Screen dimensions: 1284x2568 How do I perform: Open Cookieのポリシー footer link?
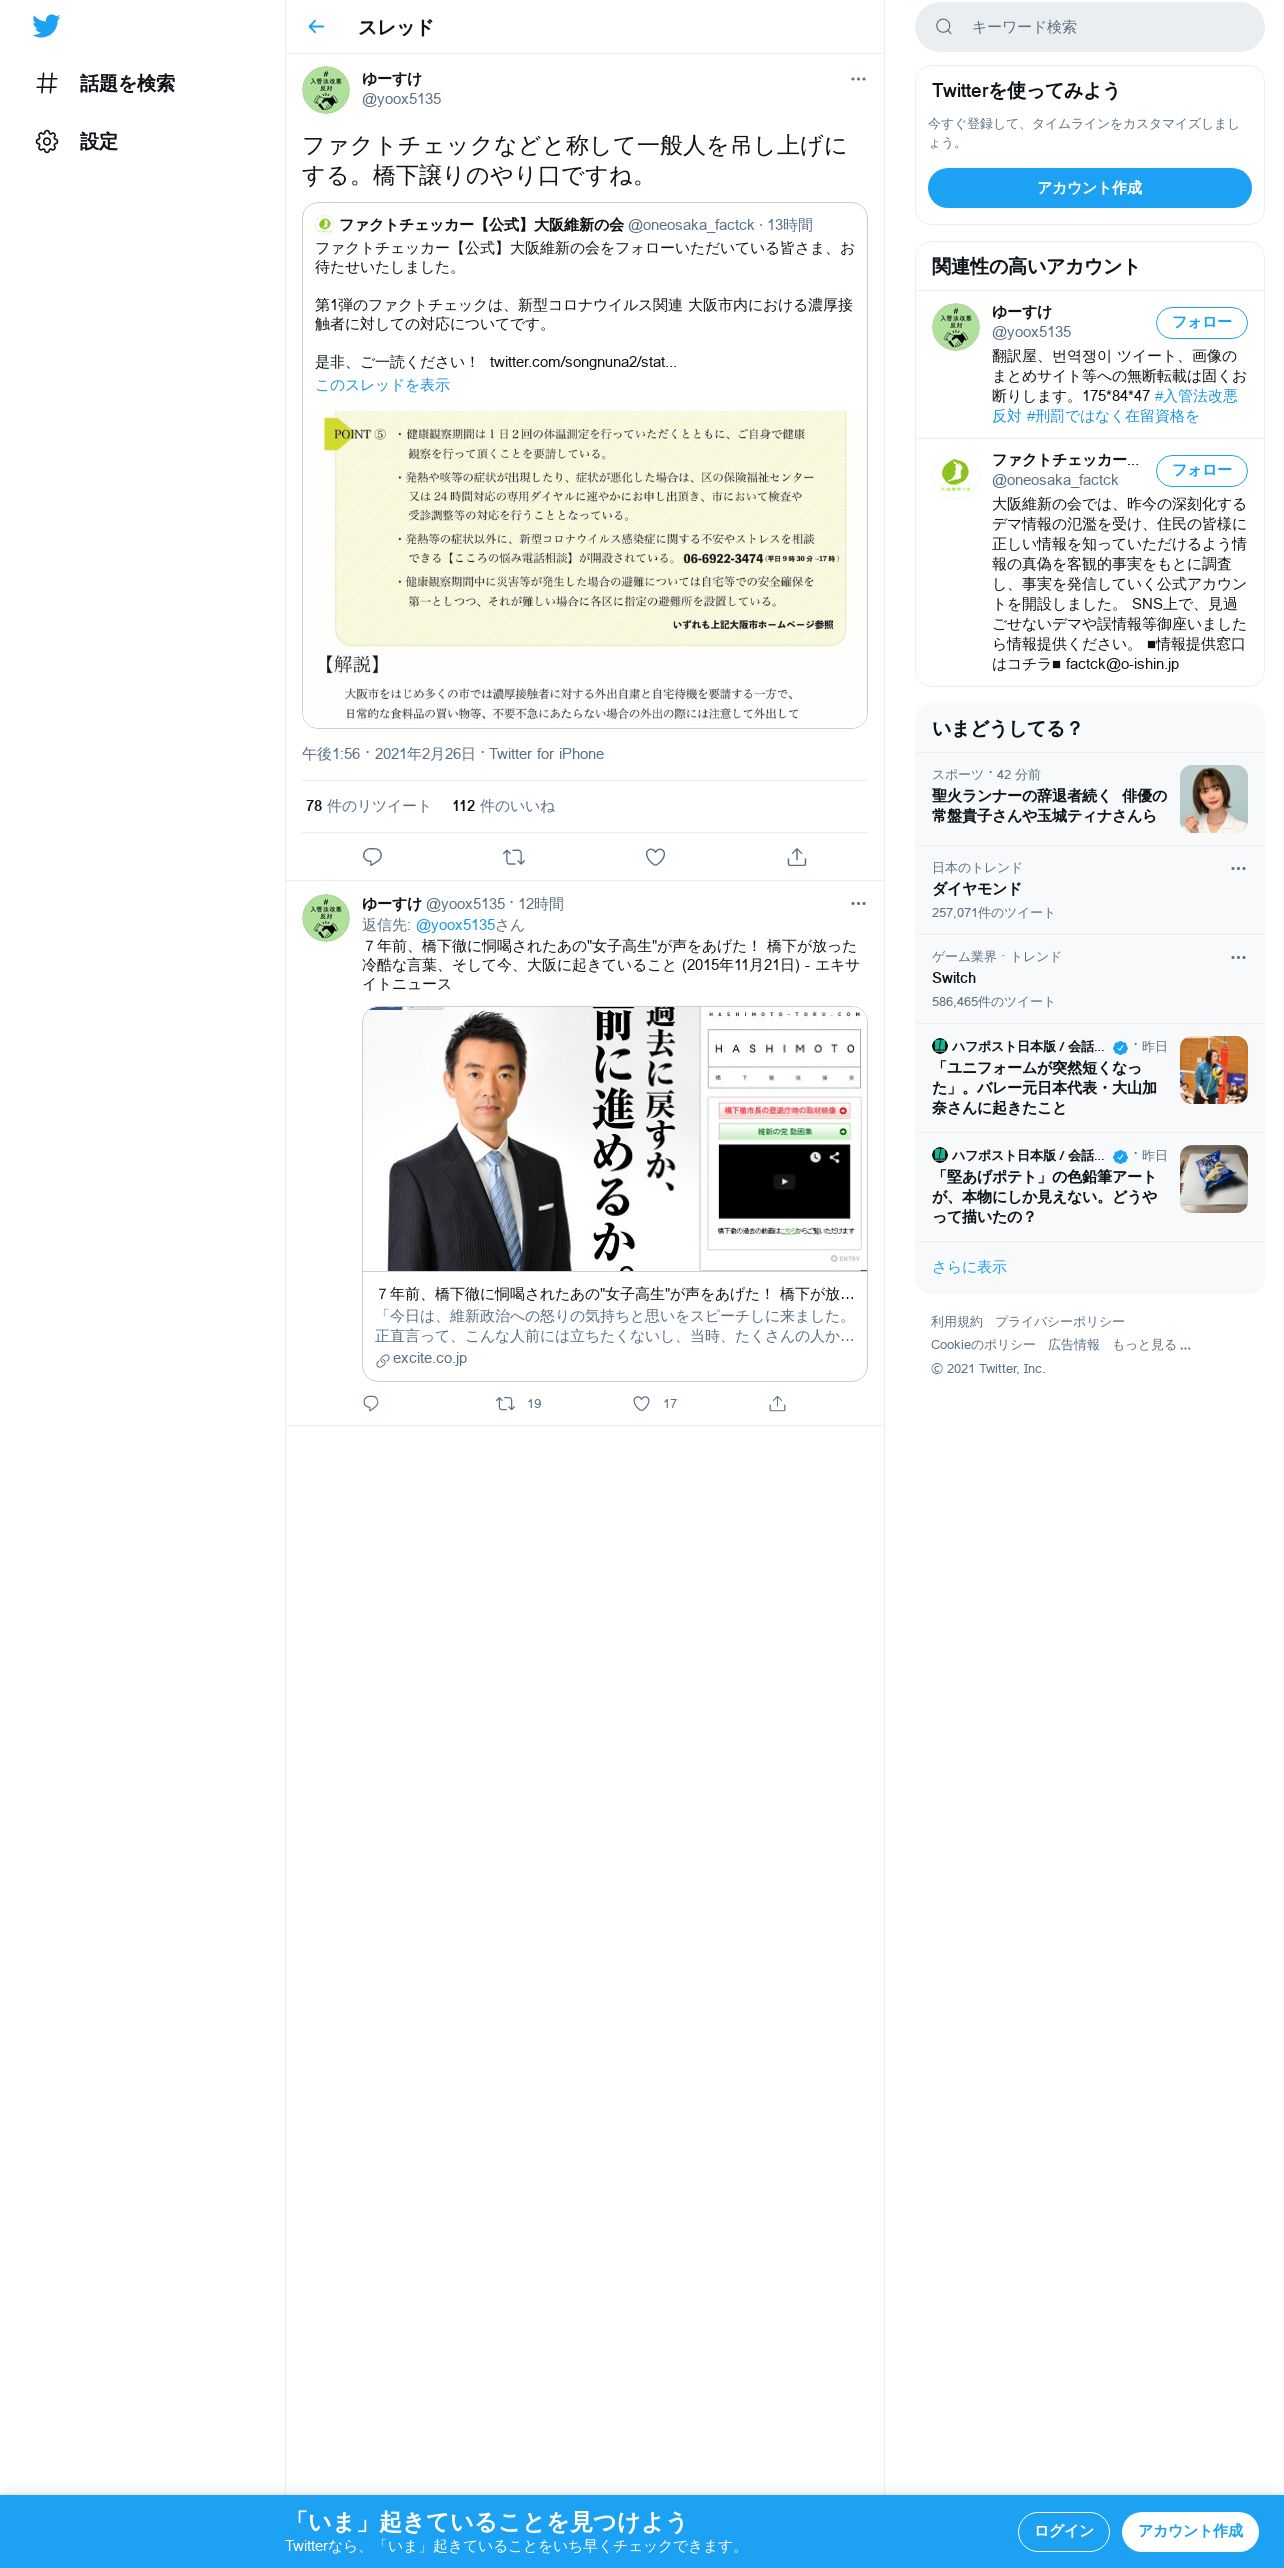983,1345
